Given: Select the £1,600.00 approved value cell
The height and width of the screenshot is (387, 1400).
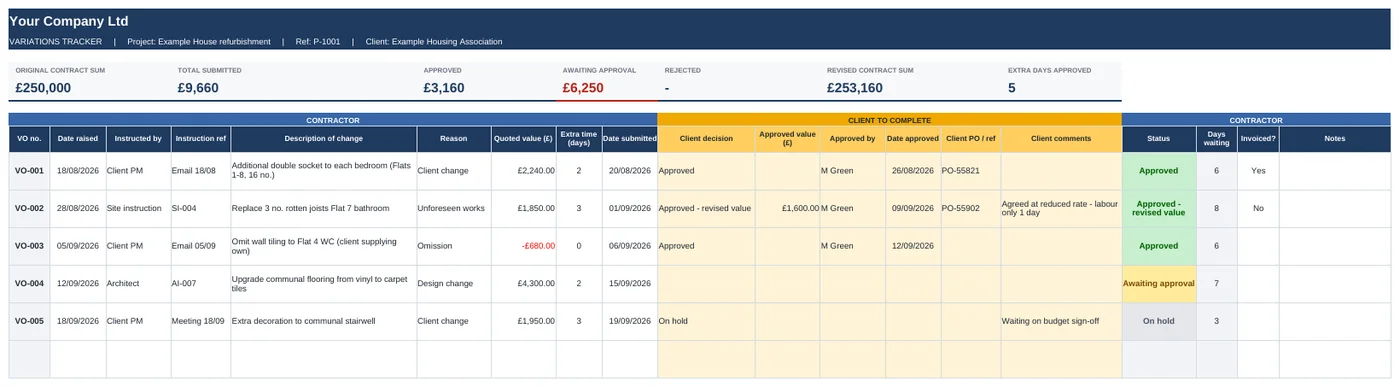Looking at the screenshot, I should point(787,209).
